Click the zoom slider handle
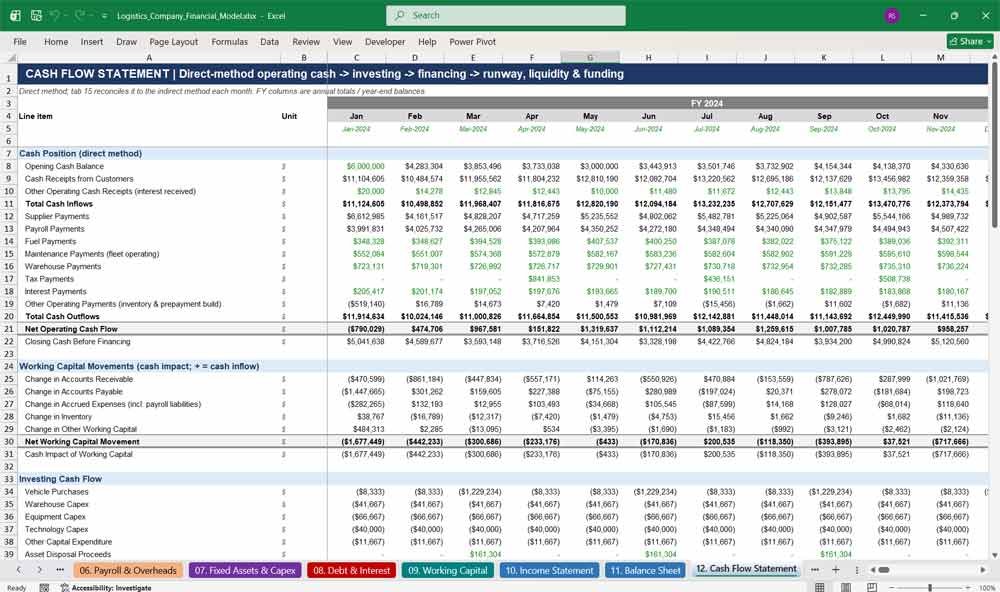This screenshot has width=1000, height=592. tap(930, 587)
